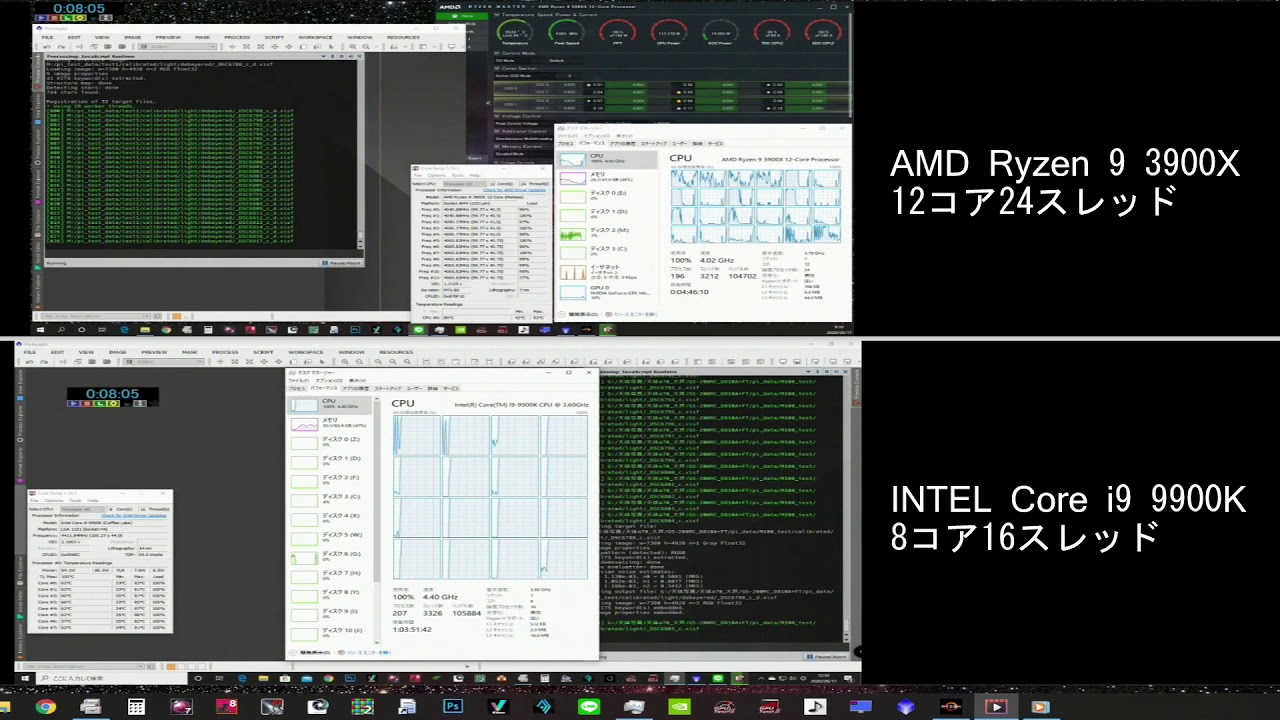Select CPU graph thumbnail in 9900K Task Manager
Screen dimensions: 1280x720
(304, 405)
